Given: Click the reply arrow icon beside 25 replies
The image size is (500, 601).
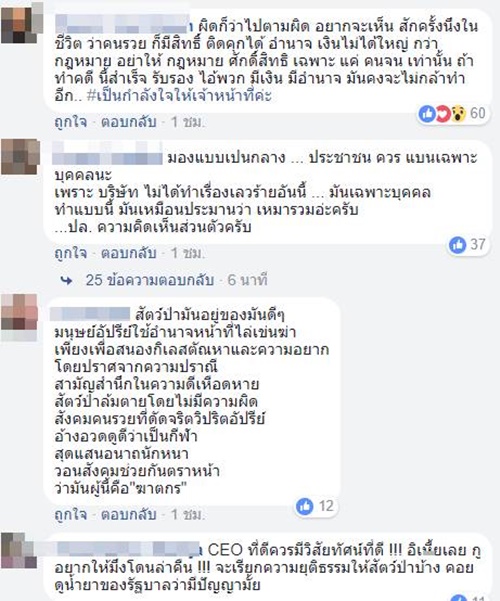Looking at the screenshot, I should [x=67, y=281].
